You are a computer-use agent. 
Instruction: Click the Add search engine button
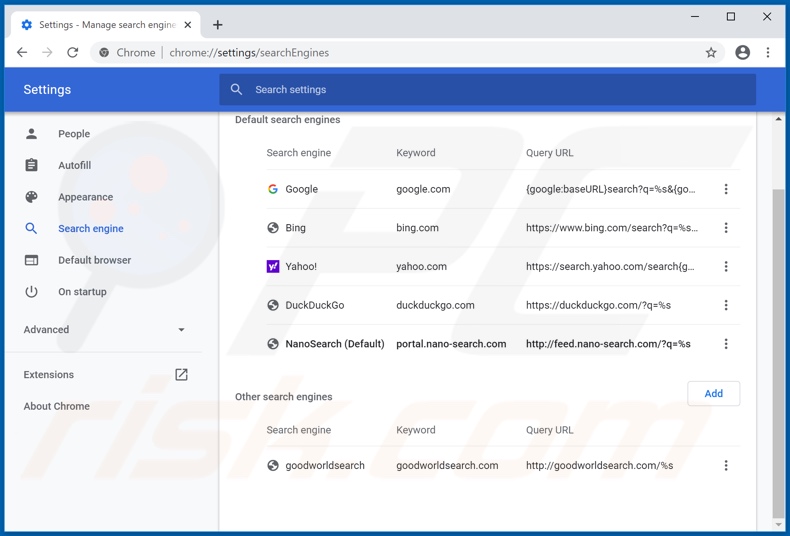(x=713, y=394)
